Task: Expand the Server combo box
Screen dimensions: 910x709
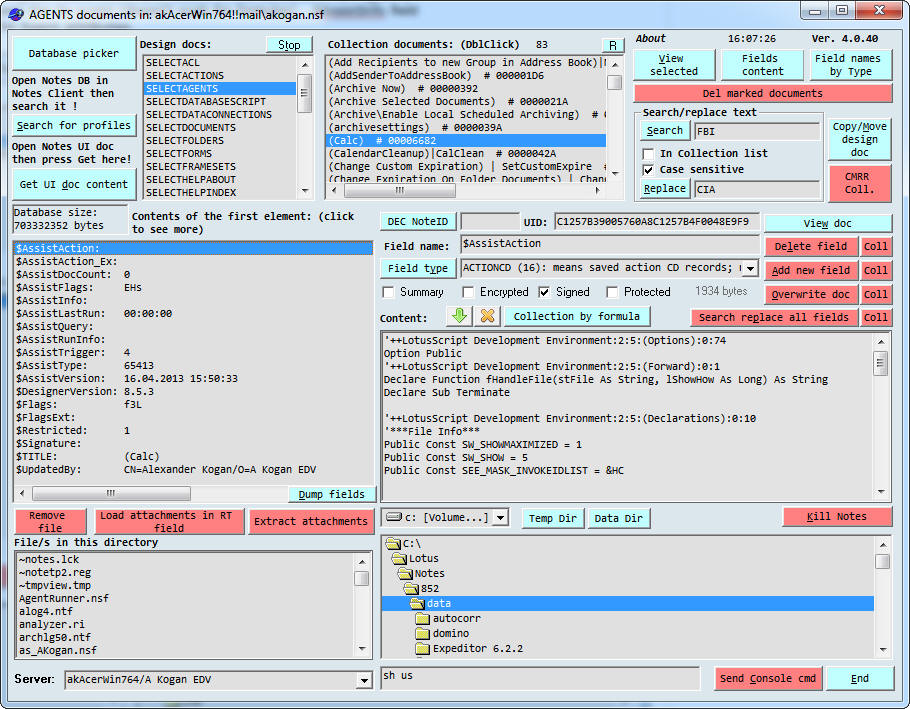Action: (364, 680)
